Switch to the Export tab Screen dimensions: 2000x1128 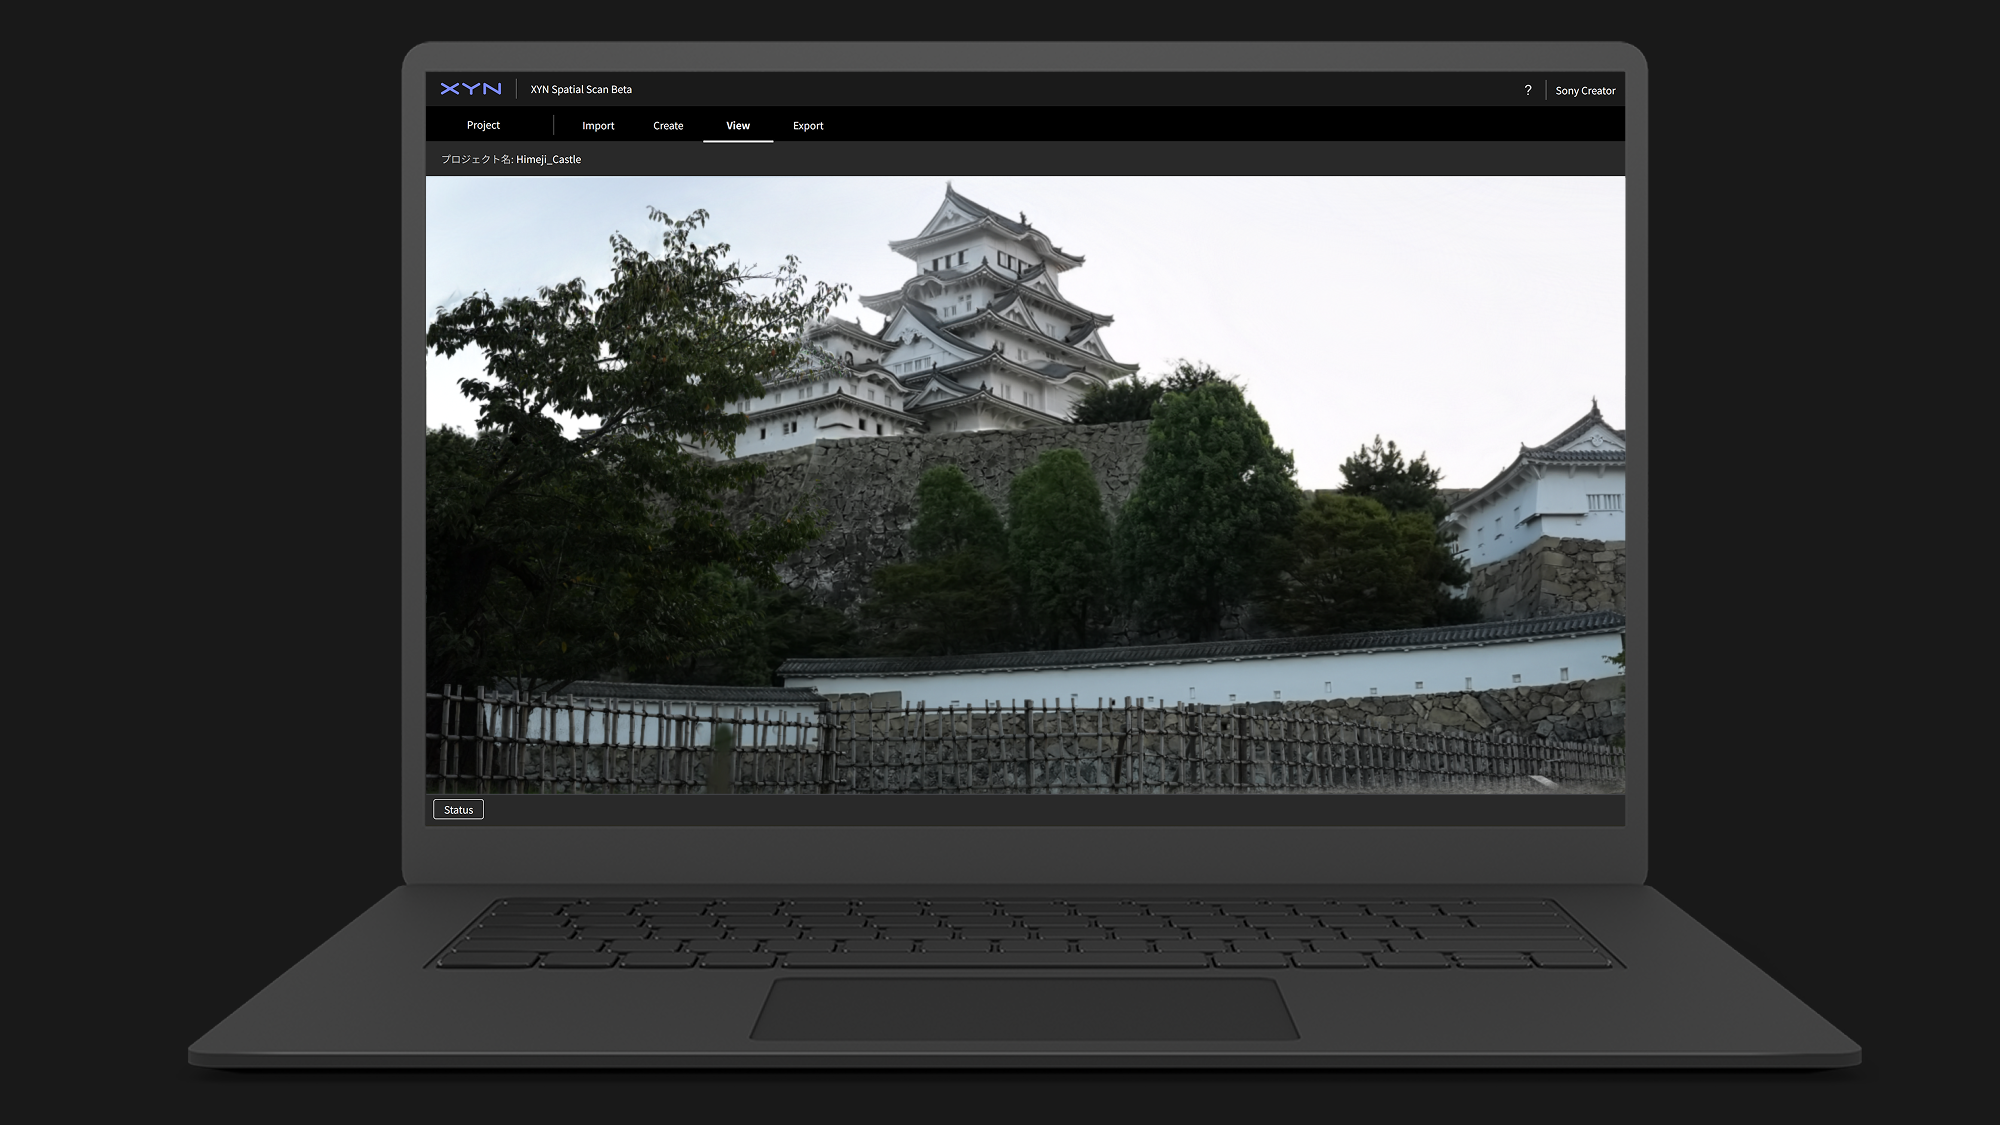(808, 126)
